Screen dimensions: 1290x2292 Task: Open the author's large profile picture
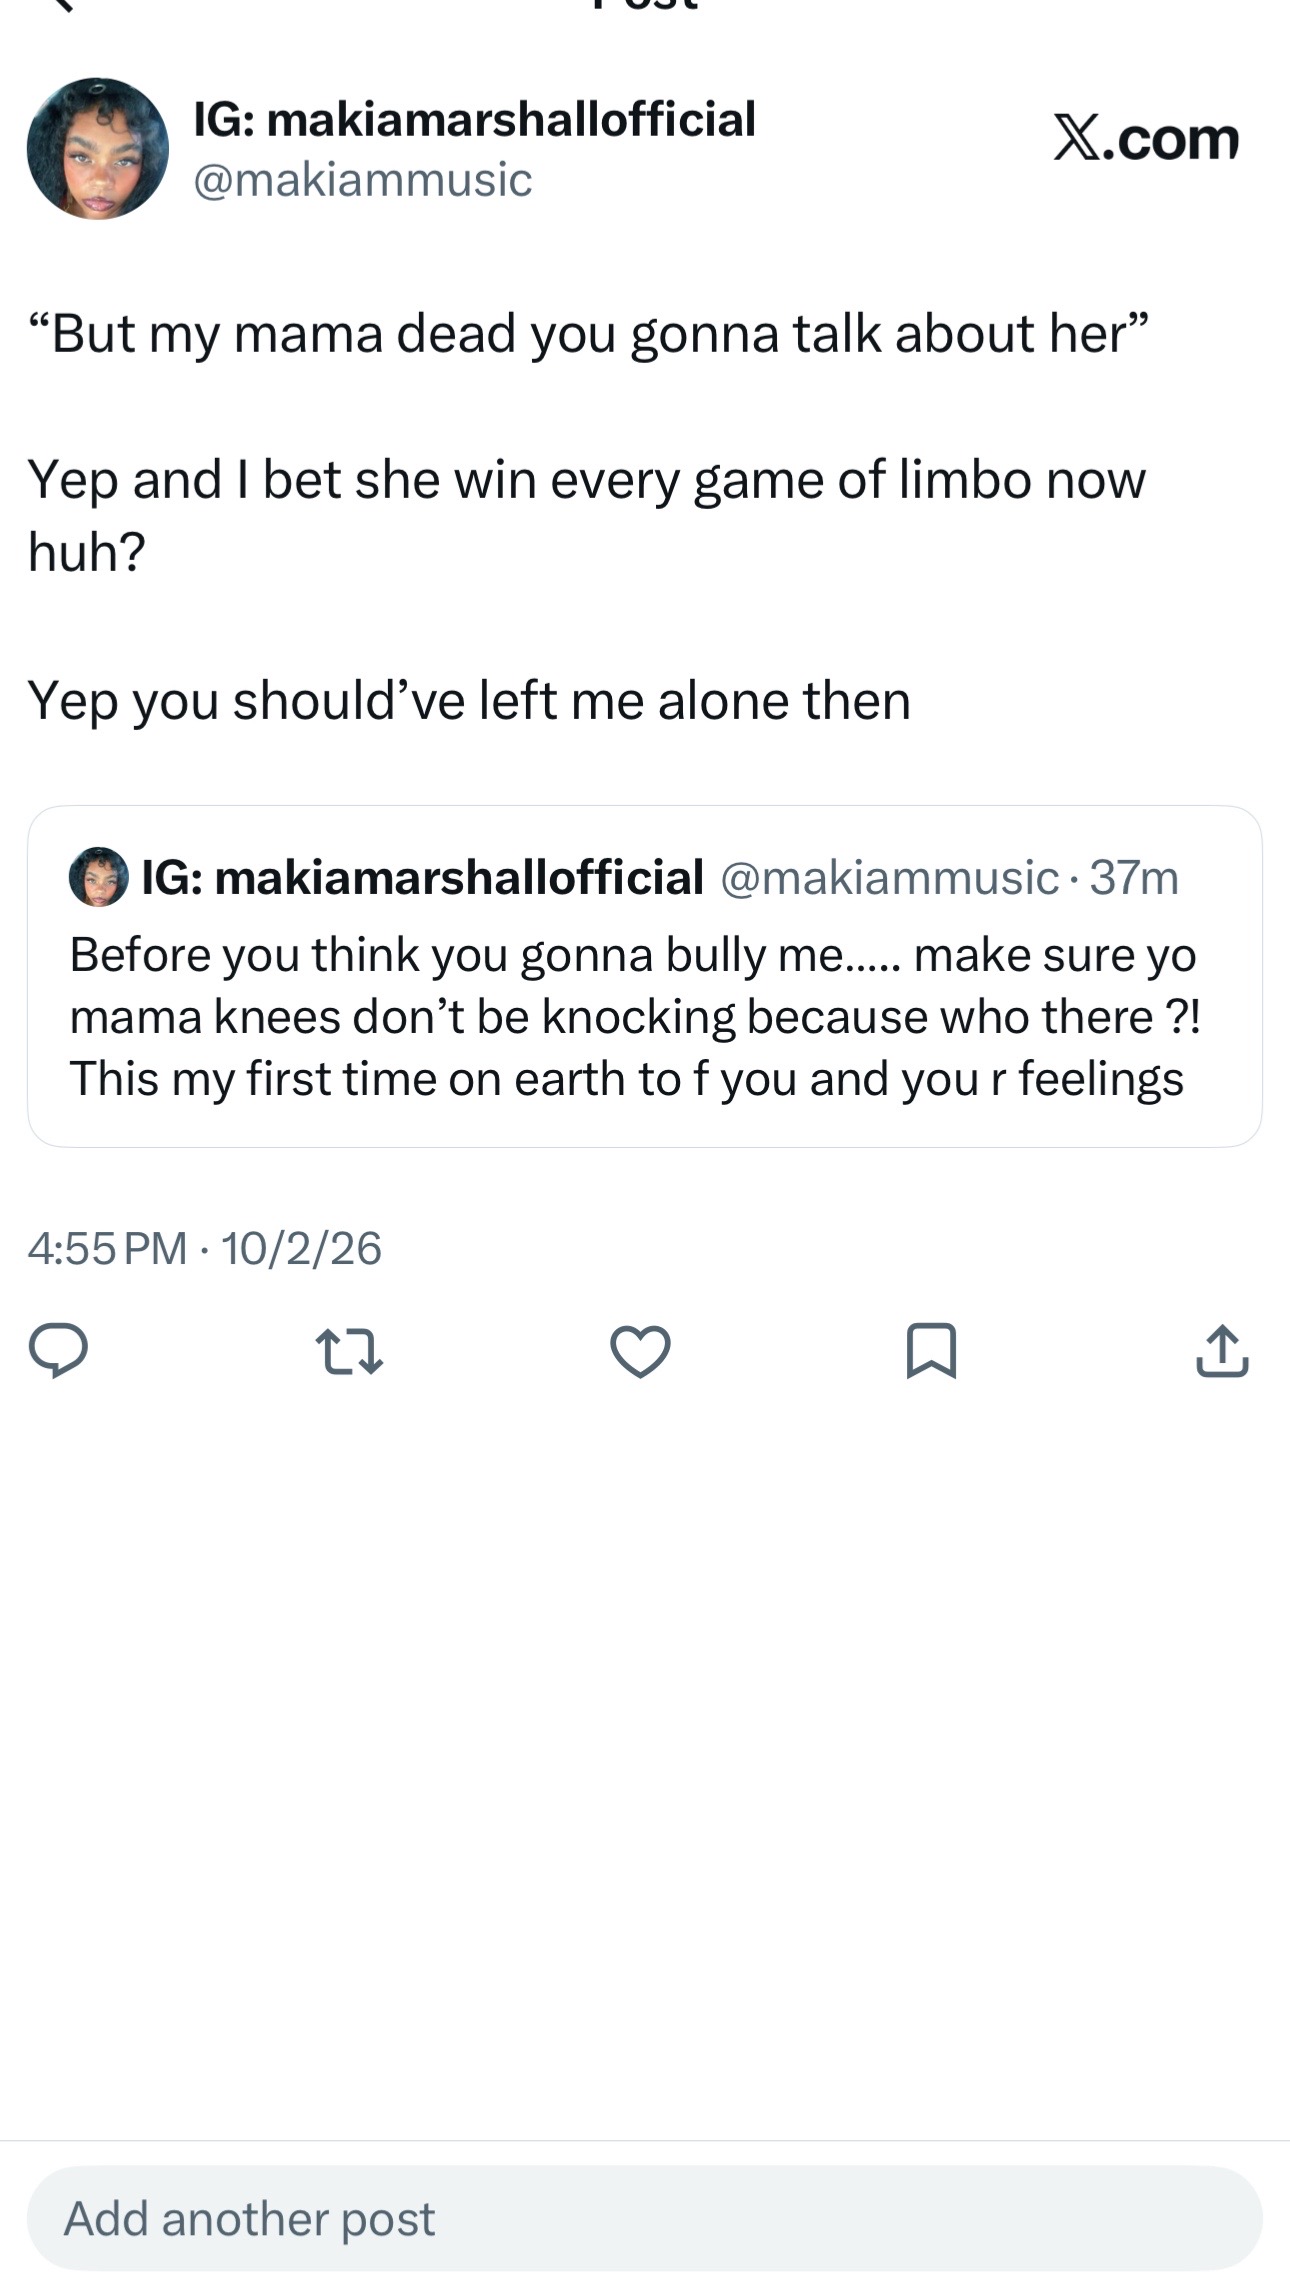98,148
